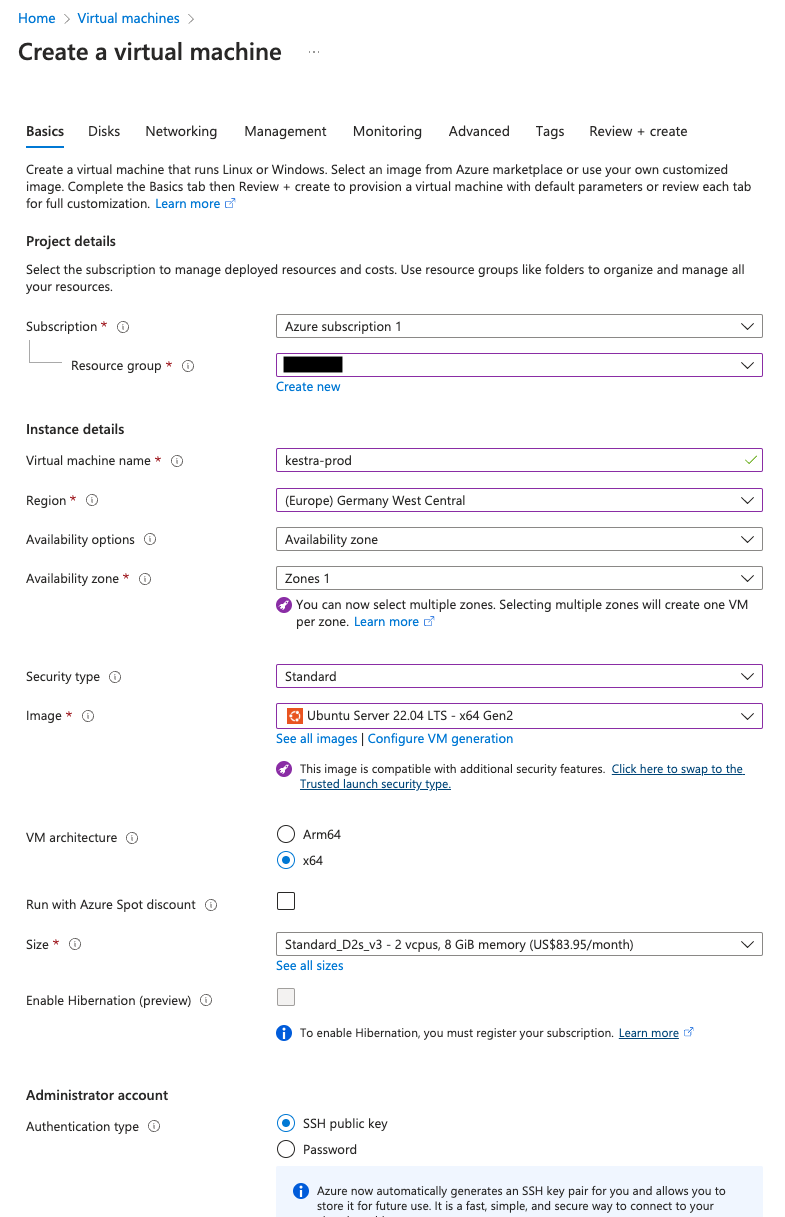The height and width of the screenshot is (1217, 785).
Task: Choose Password authentication type
Action: [286, 1149]
